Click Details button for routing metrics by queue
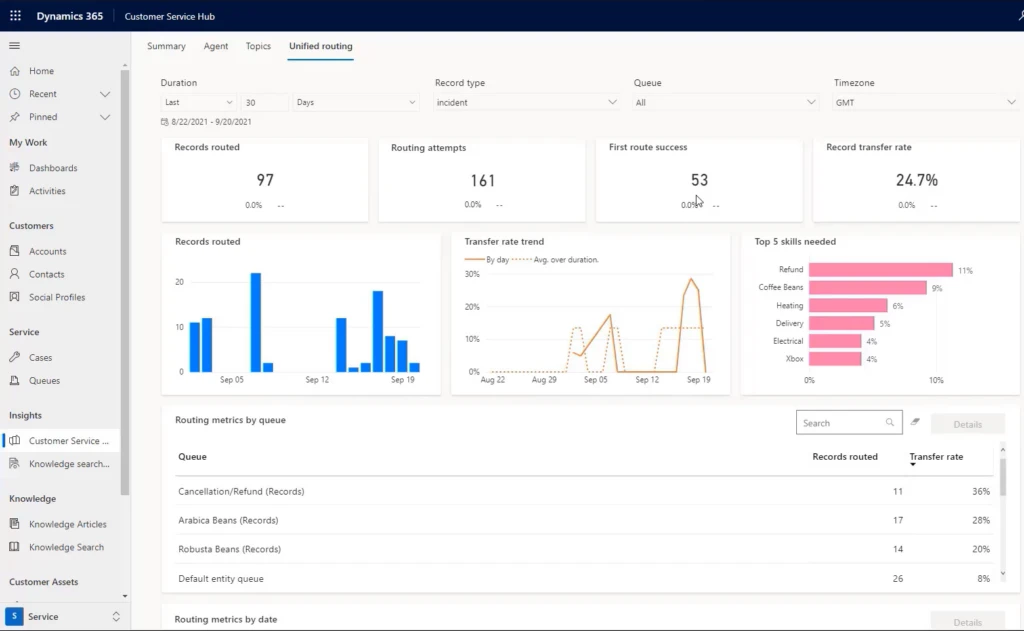 (x=967, y=424)
